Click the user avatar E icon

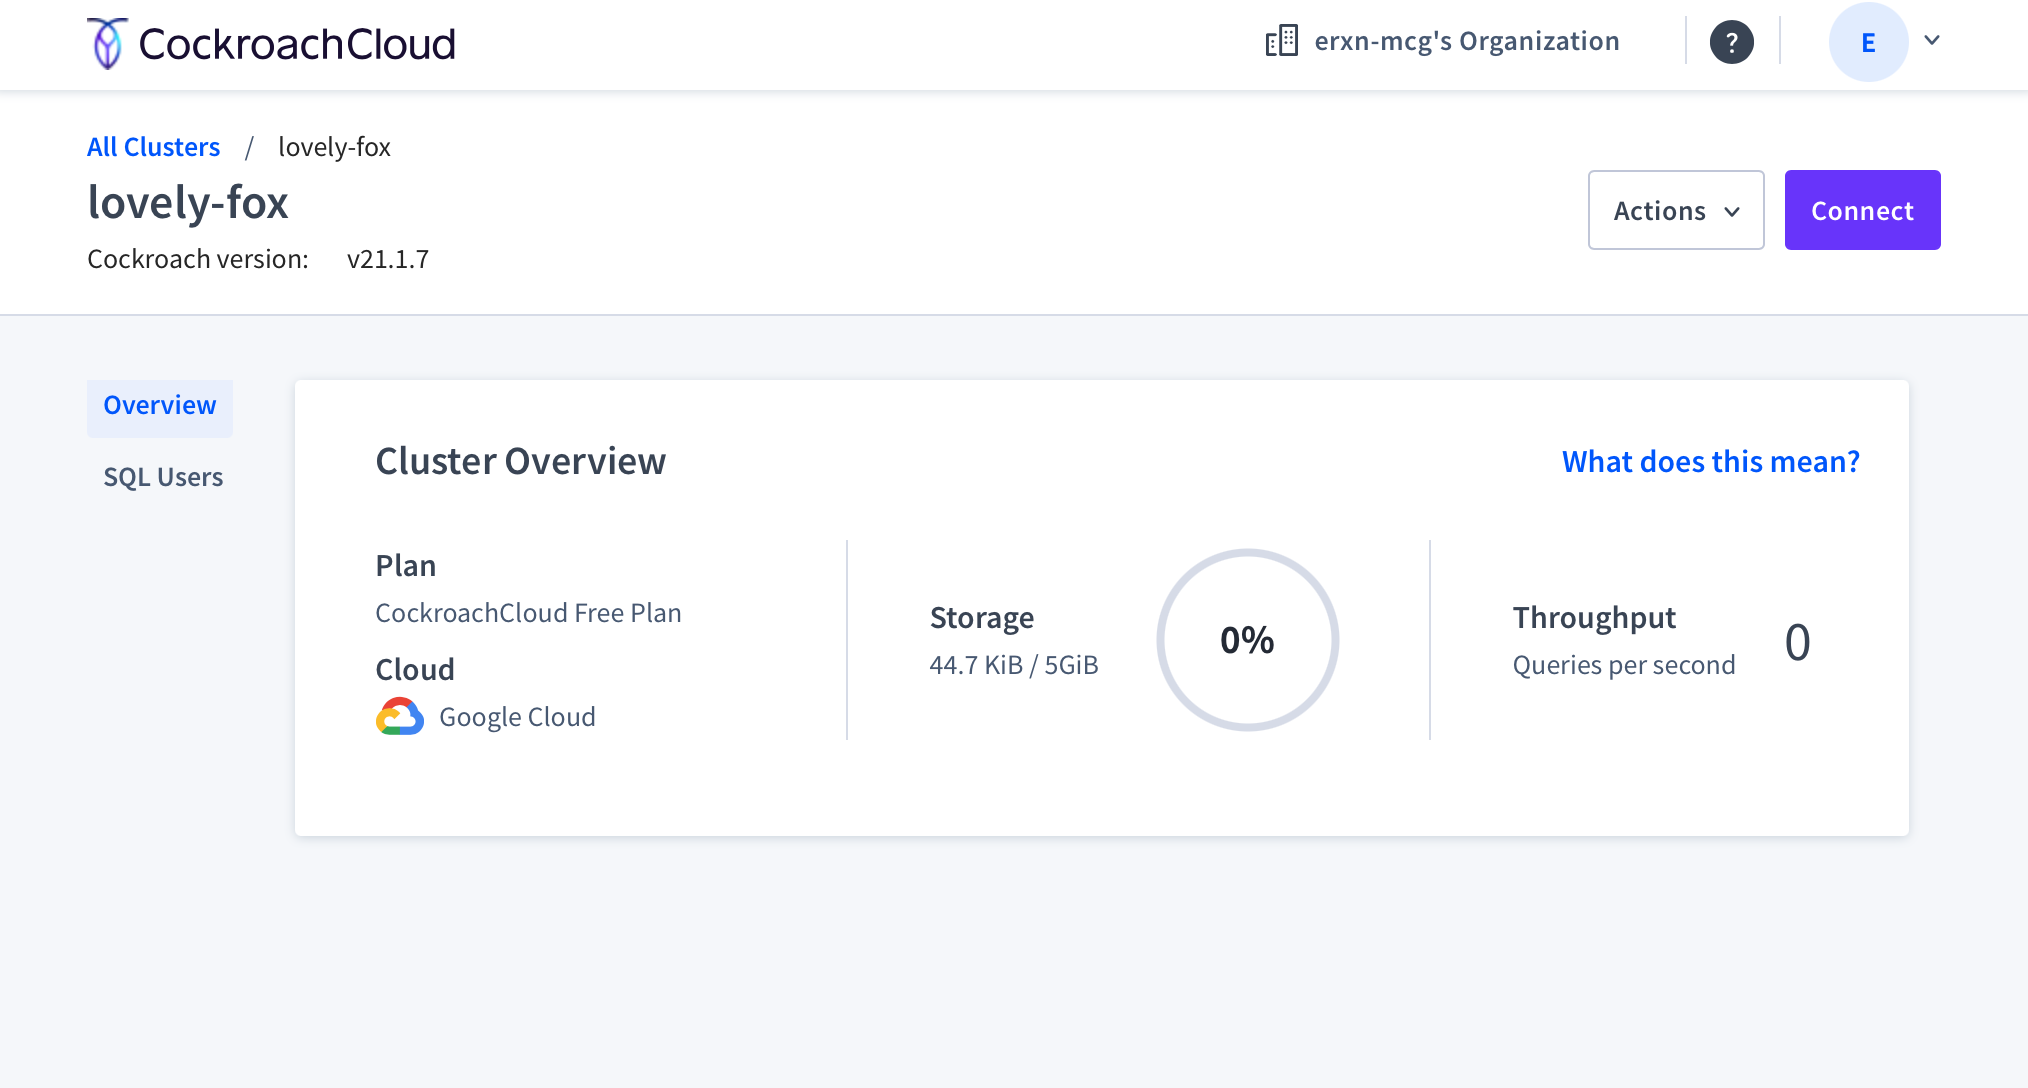(1867, 42)
